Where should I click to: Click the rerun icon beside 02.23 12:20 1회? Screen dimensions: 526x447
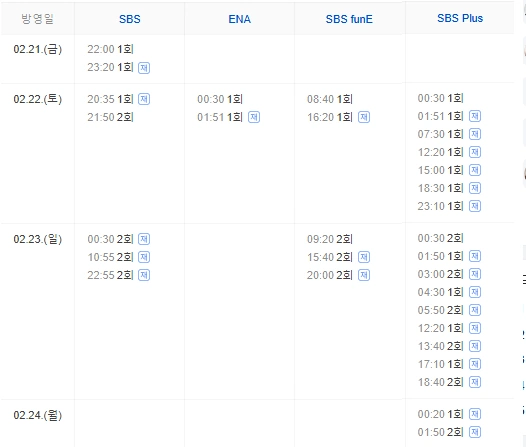coord(475,328)
